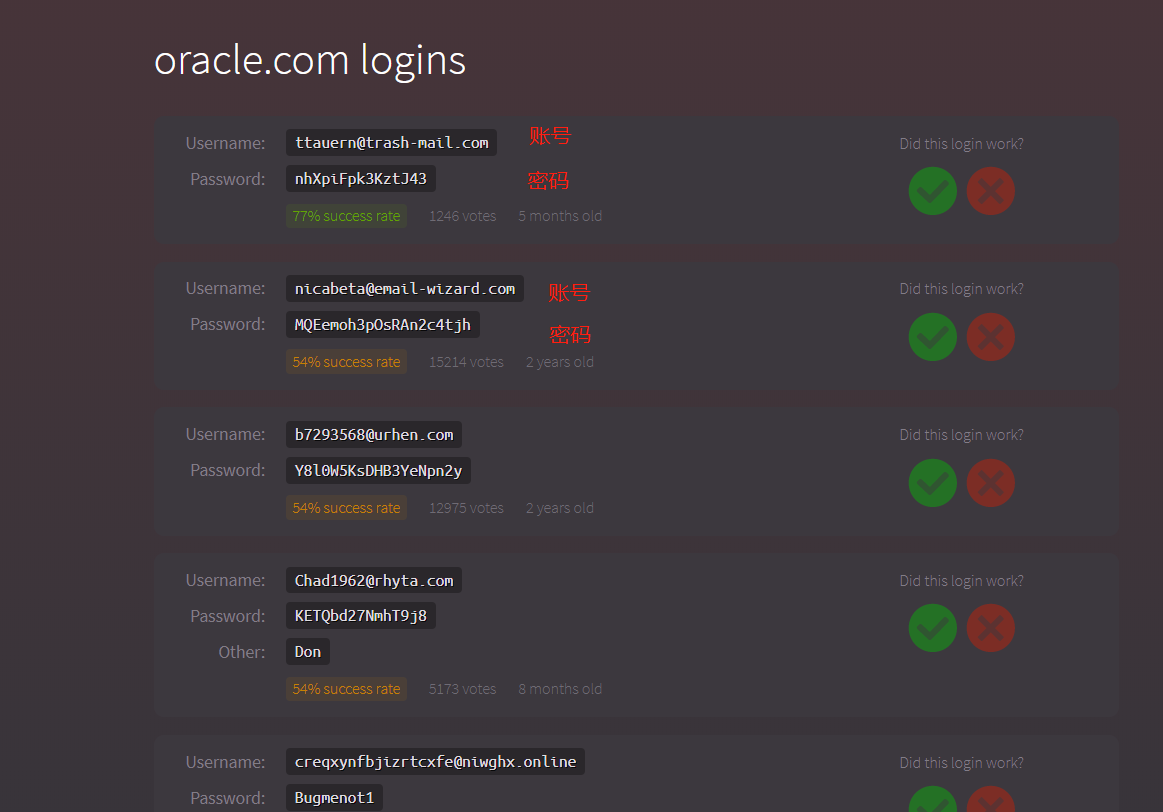Click the oracle.com logins heading

(x=310, y=61)
